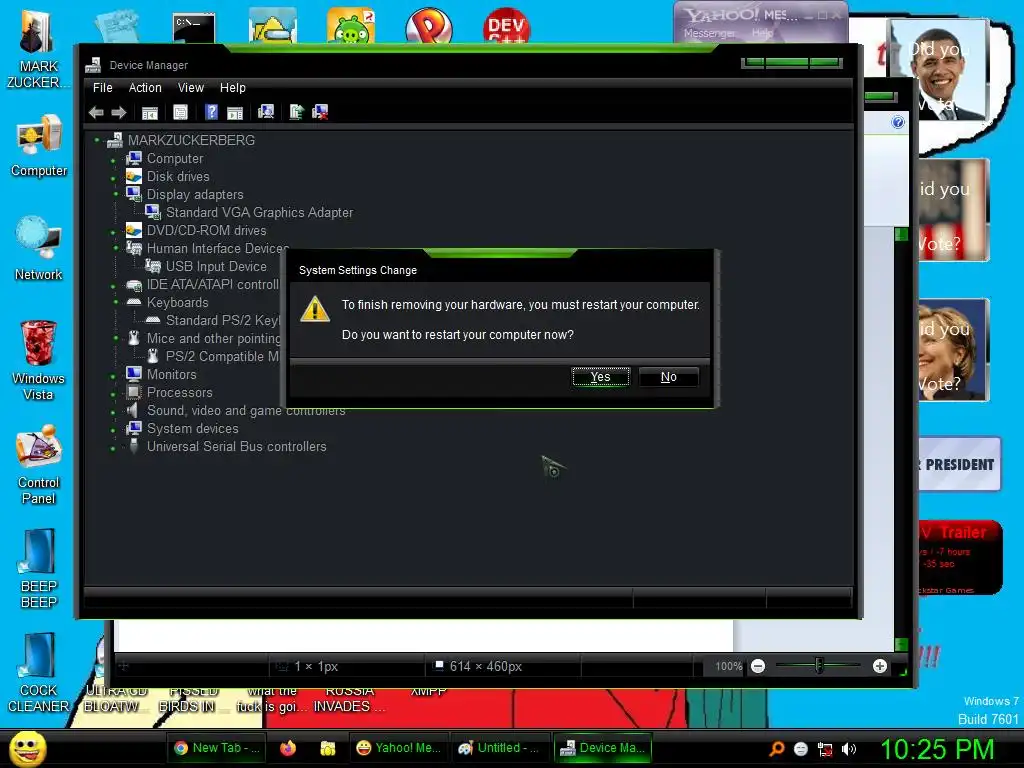Select Mice and other pointing devices
This screenshot has height=768, width=1024.
coord(213,338)
